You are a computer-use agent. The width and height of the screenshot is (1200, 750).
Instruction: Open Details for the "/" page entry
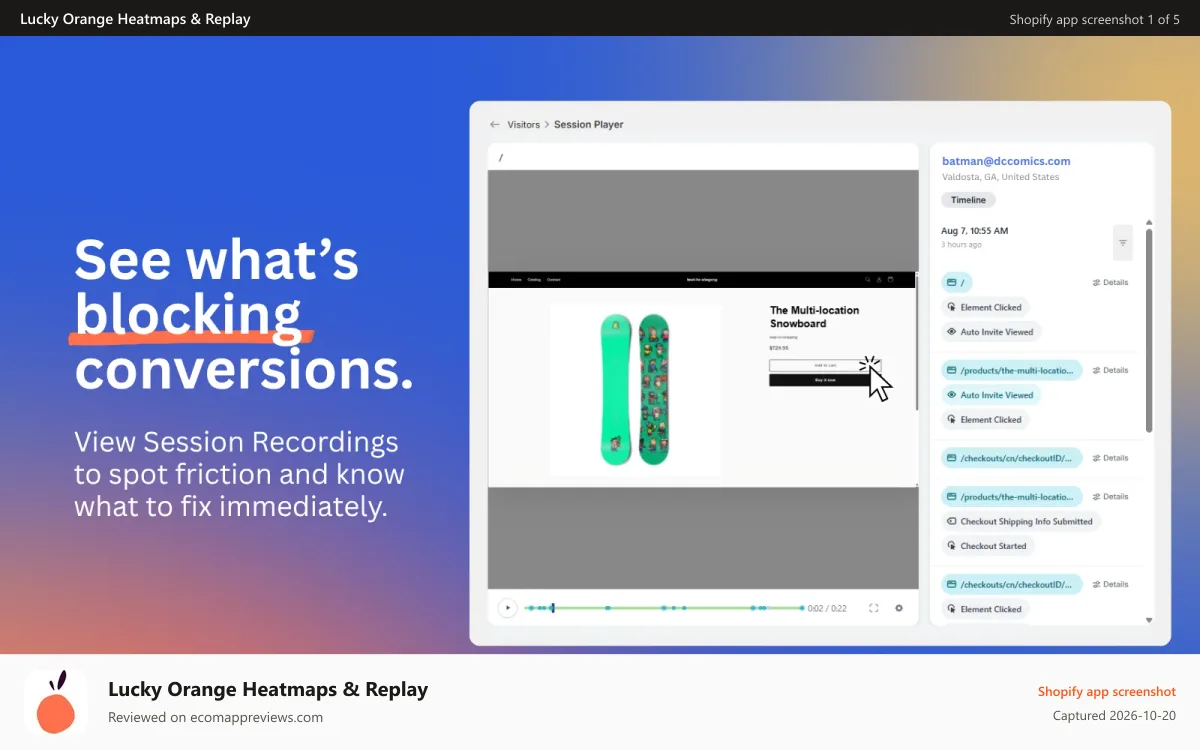pyautogui.click(x=1110, y=283)
